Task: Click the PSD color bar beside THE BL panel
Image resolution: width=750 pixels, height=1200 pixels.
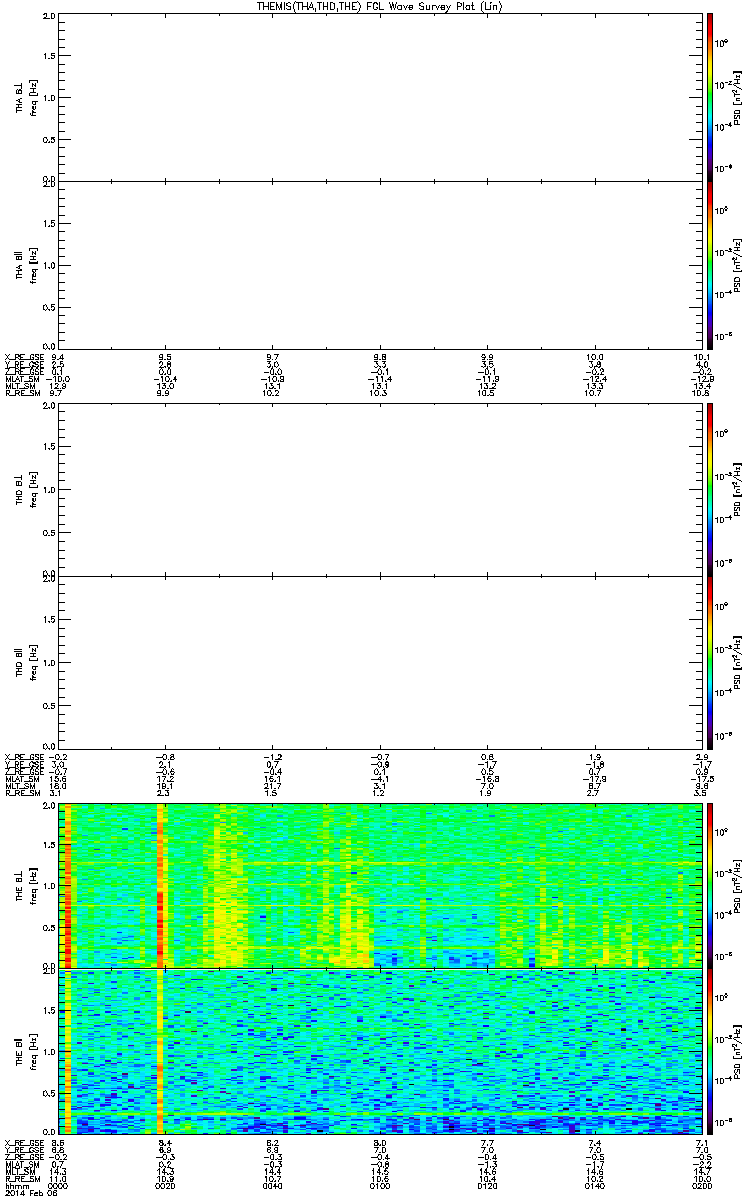Action: pos(709,884)
